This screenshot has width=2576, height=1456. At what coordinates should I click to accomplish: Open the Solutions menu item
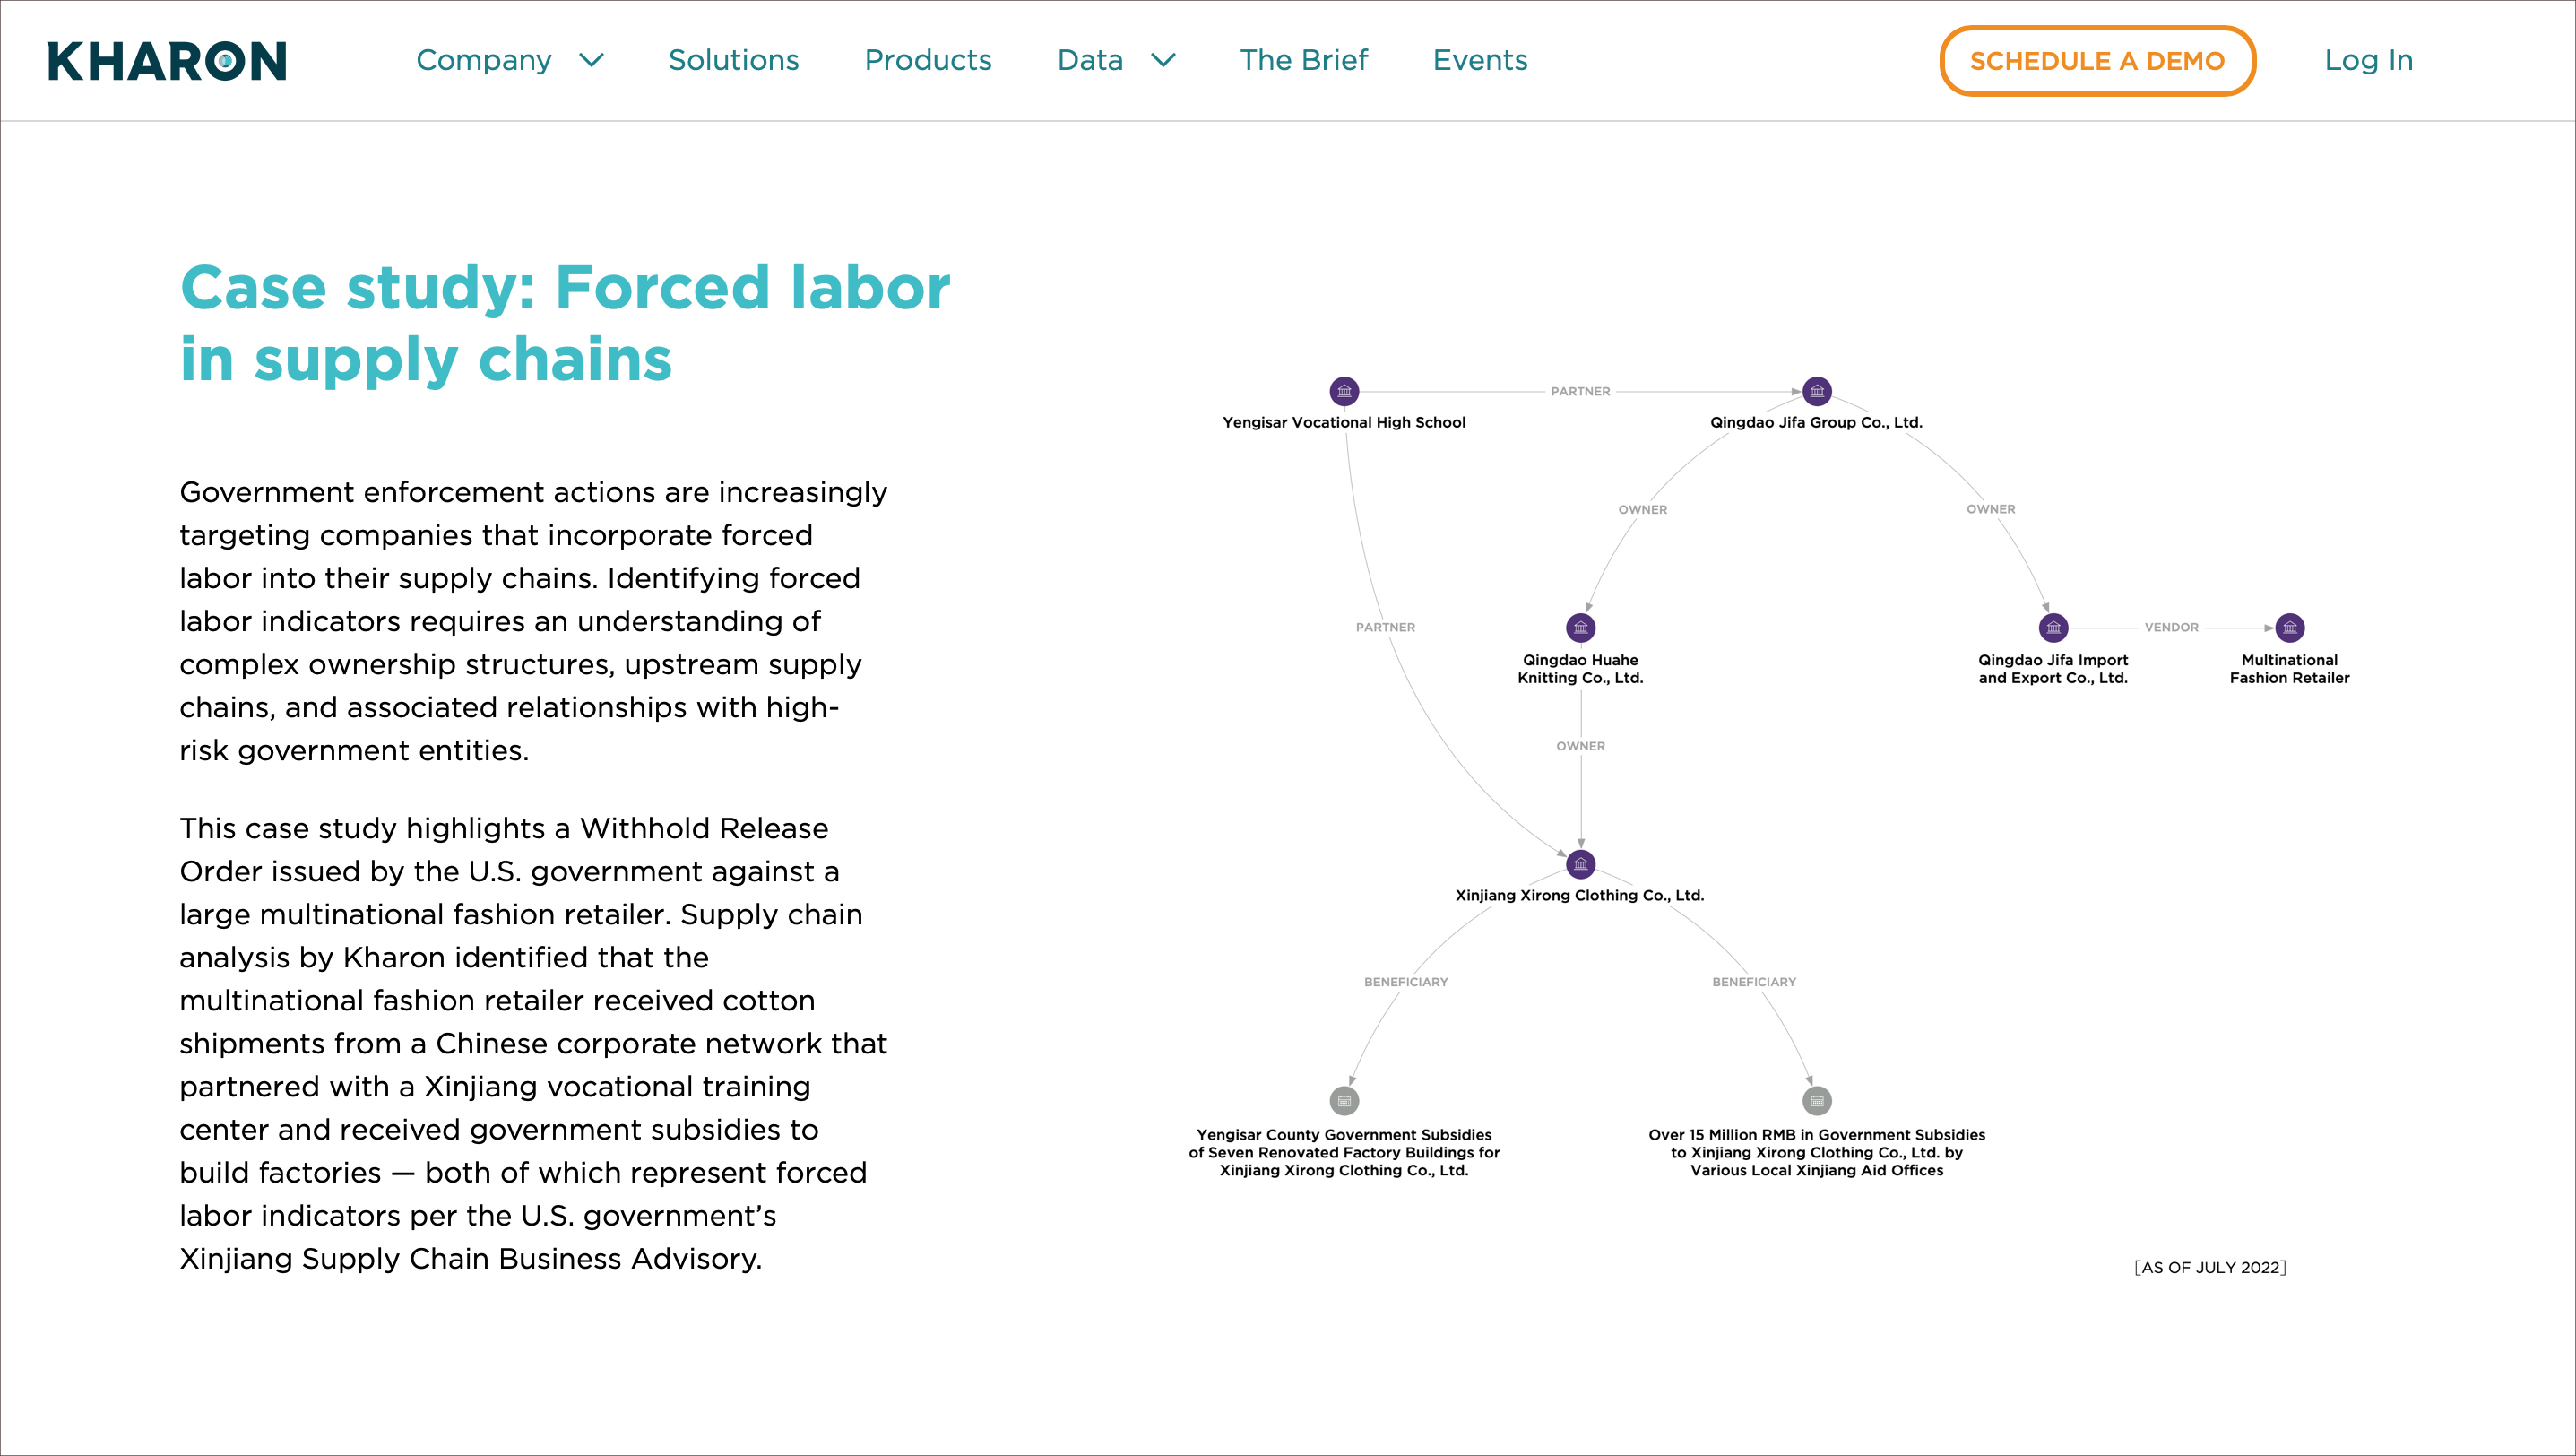tap(733, 61)
